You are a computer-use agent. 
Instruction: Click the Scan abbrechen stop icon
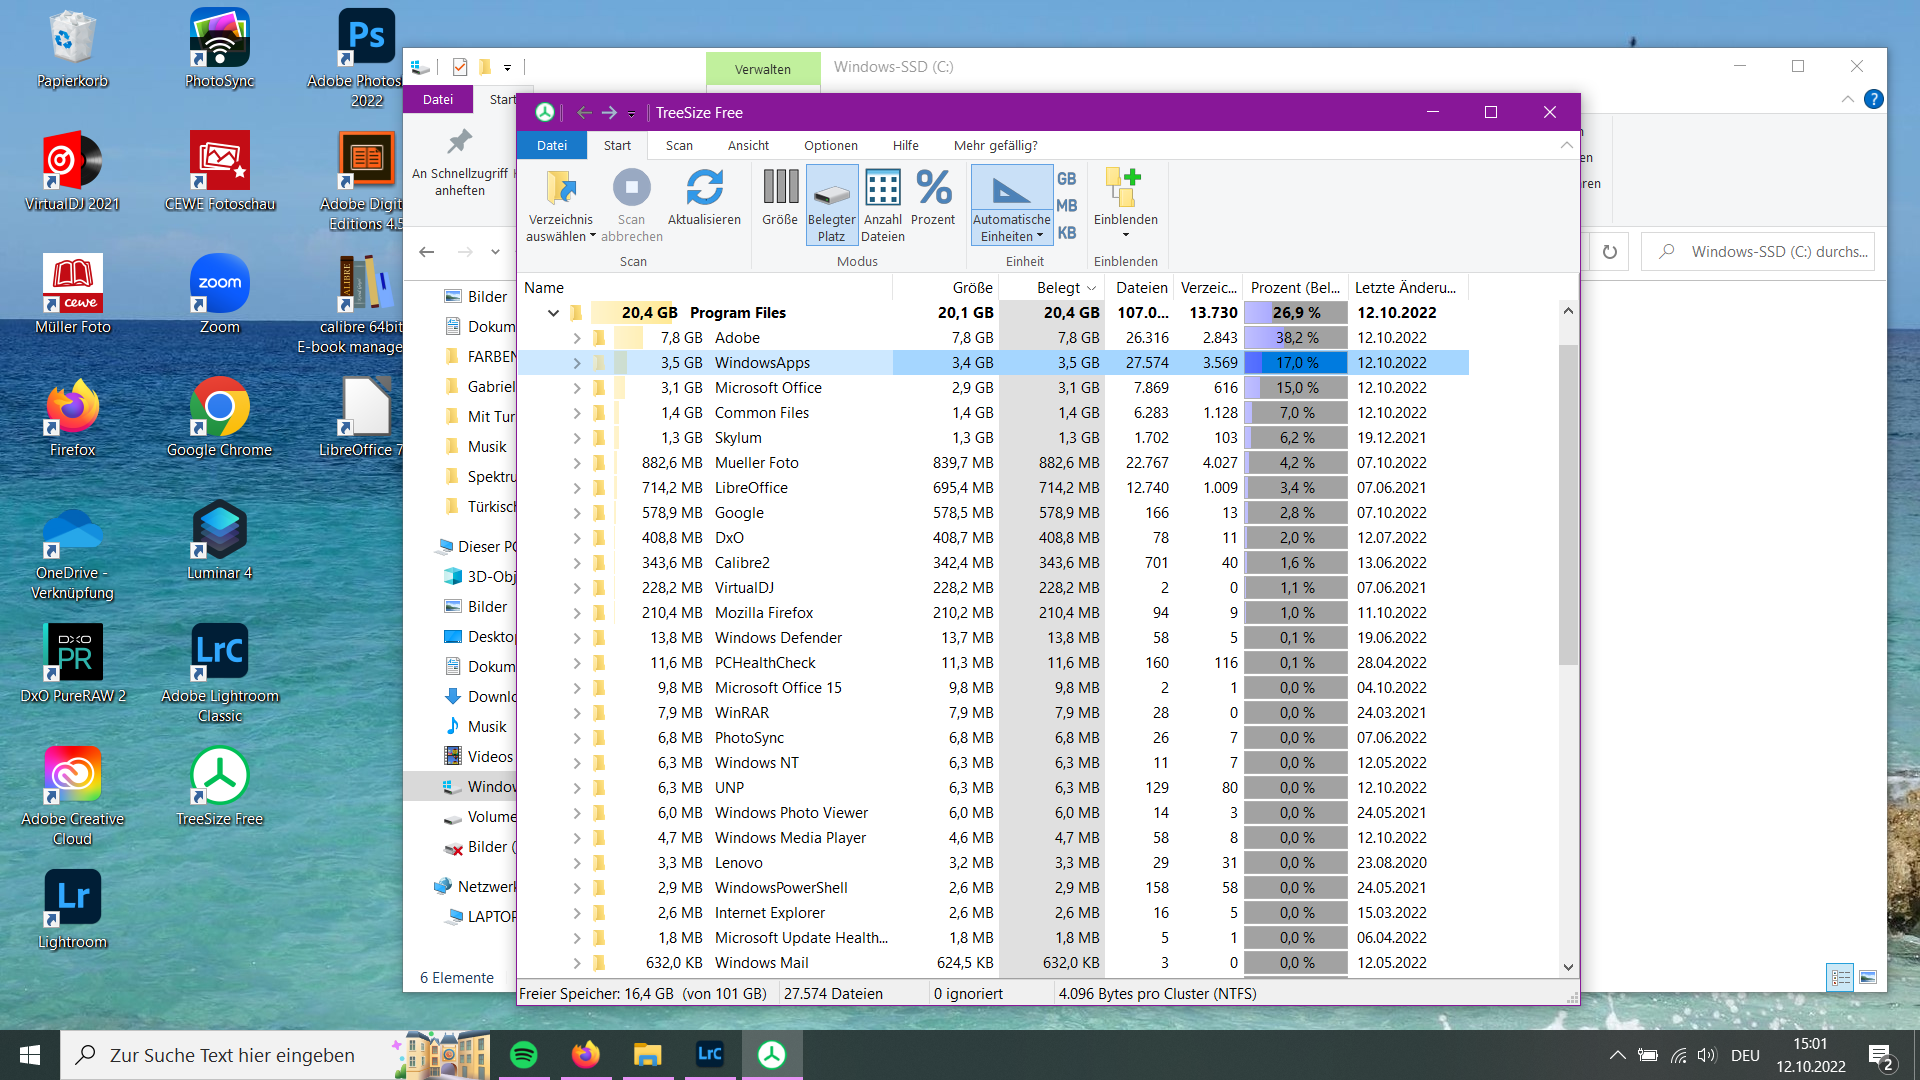click(631, 188)
